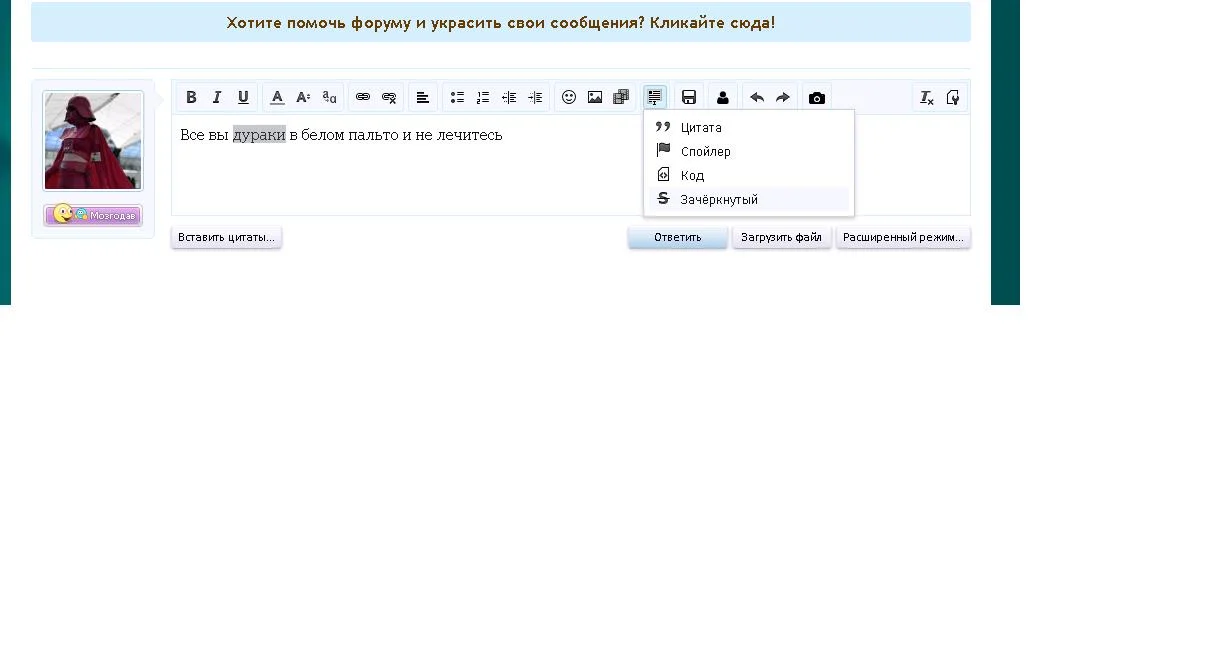Image resolution: width=1216 pixels, height=667 pixels.
Task: Create a bulleted list
Action: click(457, 97)
